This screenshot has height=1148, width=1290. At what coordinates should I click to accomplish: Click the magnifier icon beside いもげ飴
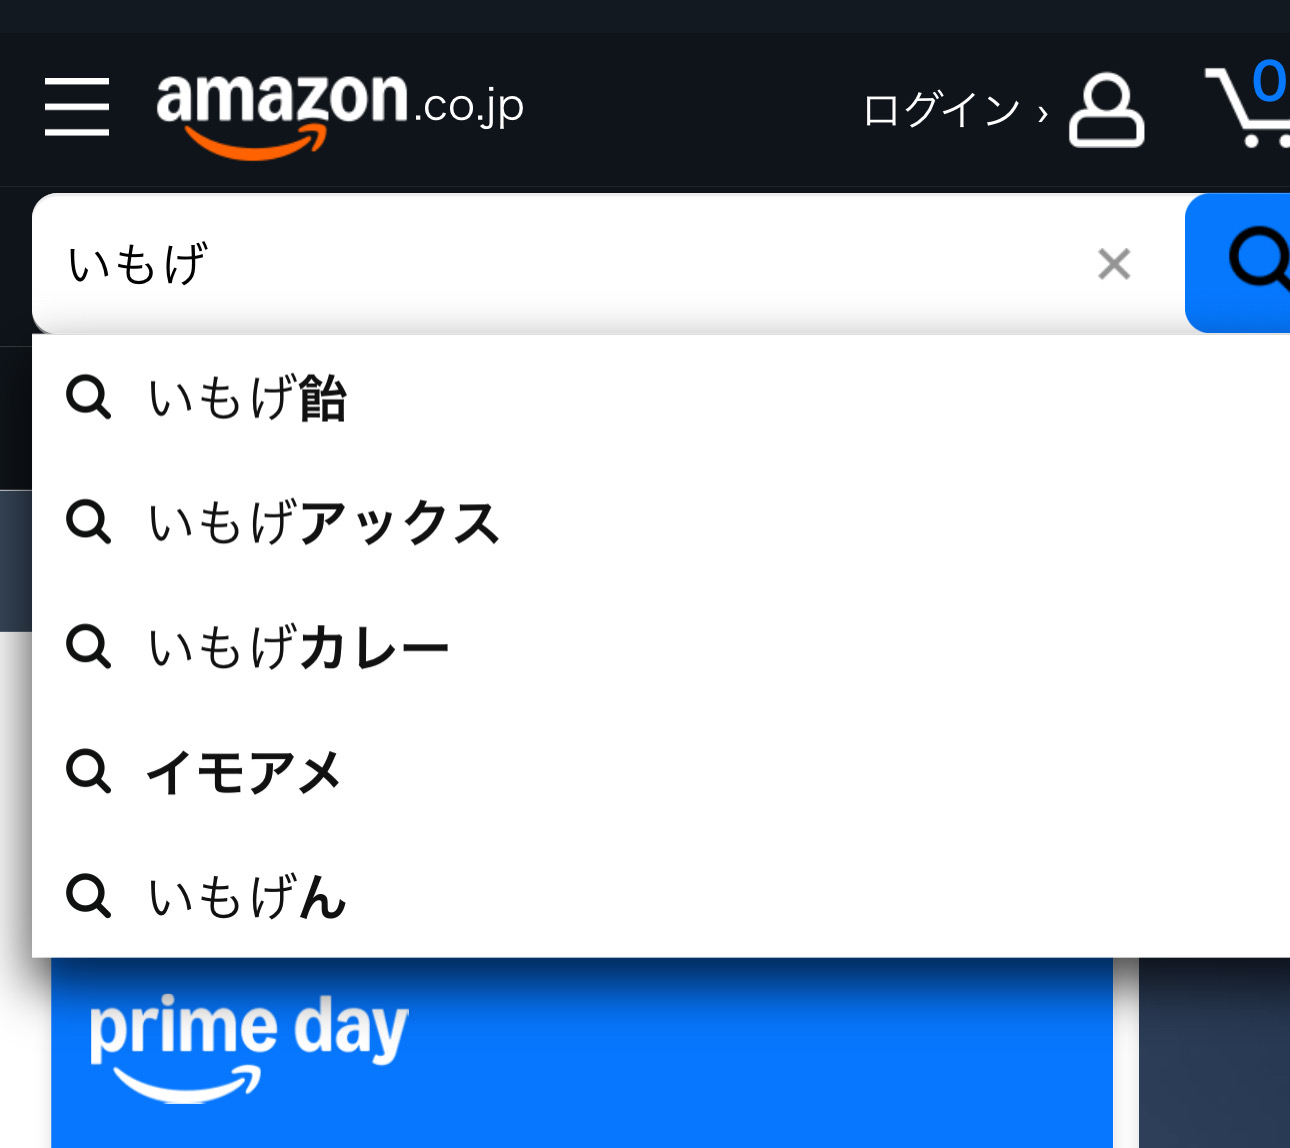point(88,397)
